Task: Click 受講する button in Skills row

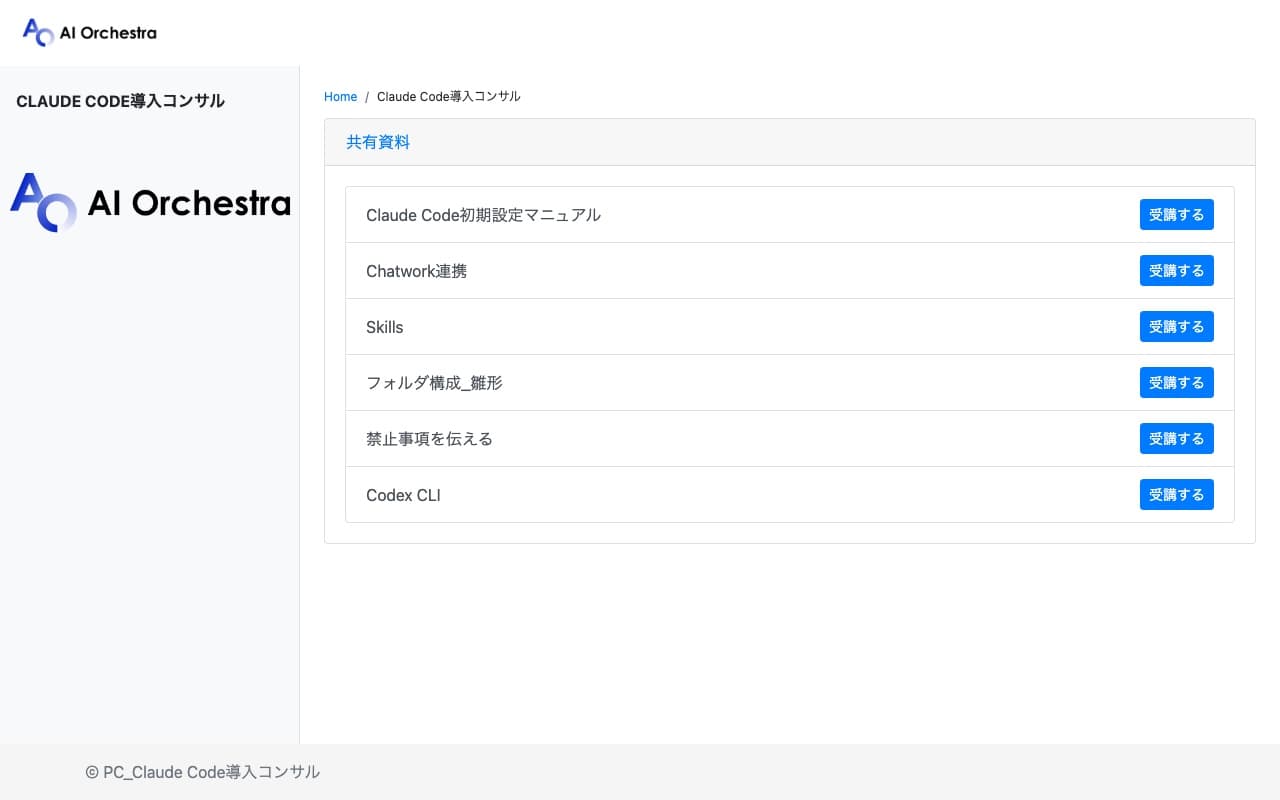Action: (1176, 327)
